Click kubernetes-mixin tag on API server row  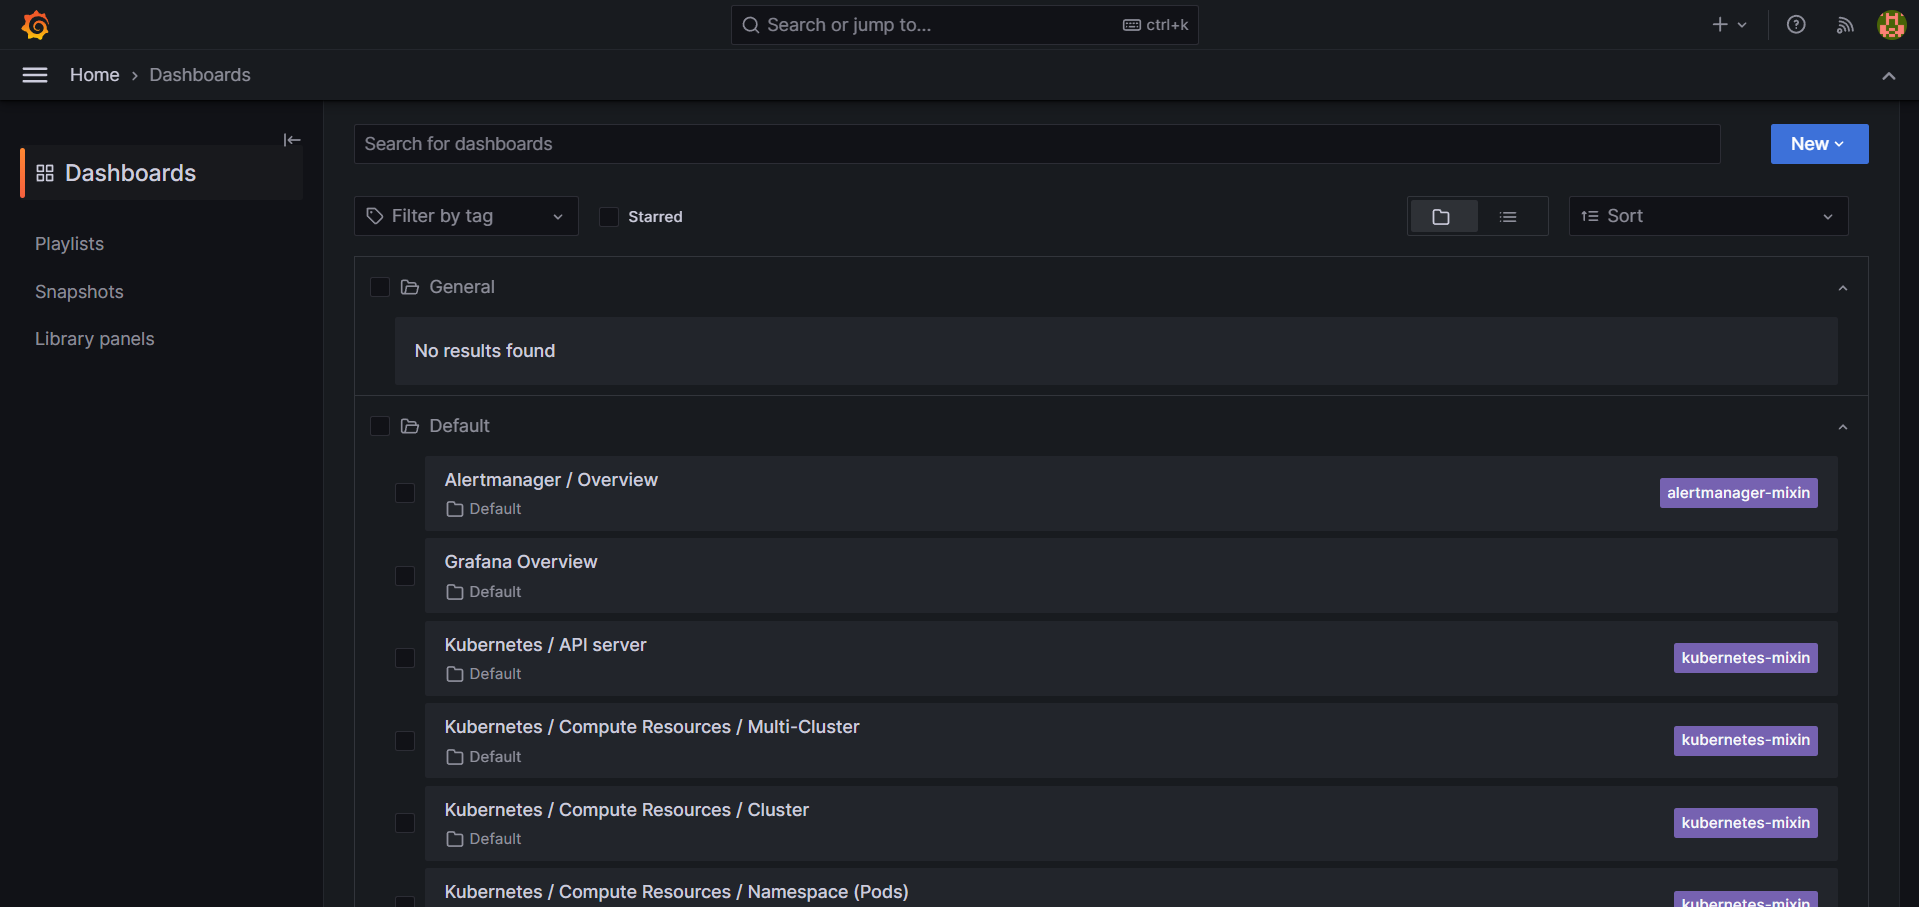pyautogui.click(x=1746, y=658)
